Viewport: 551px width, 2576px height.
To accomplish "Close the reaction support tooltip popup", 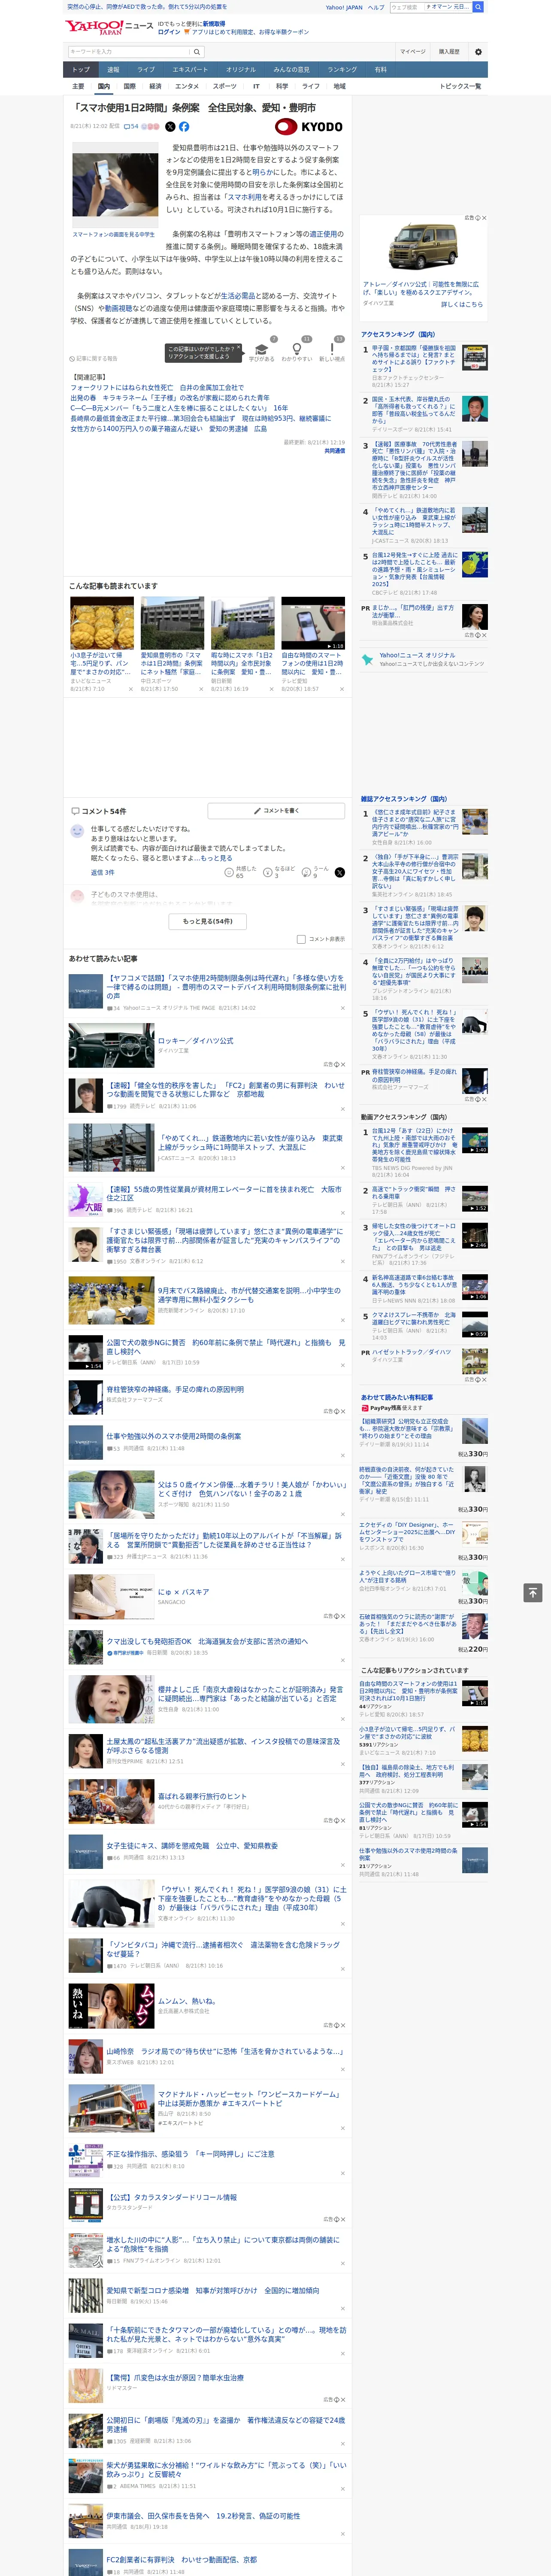I will point(238,346).
